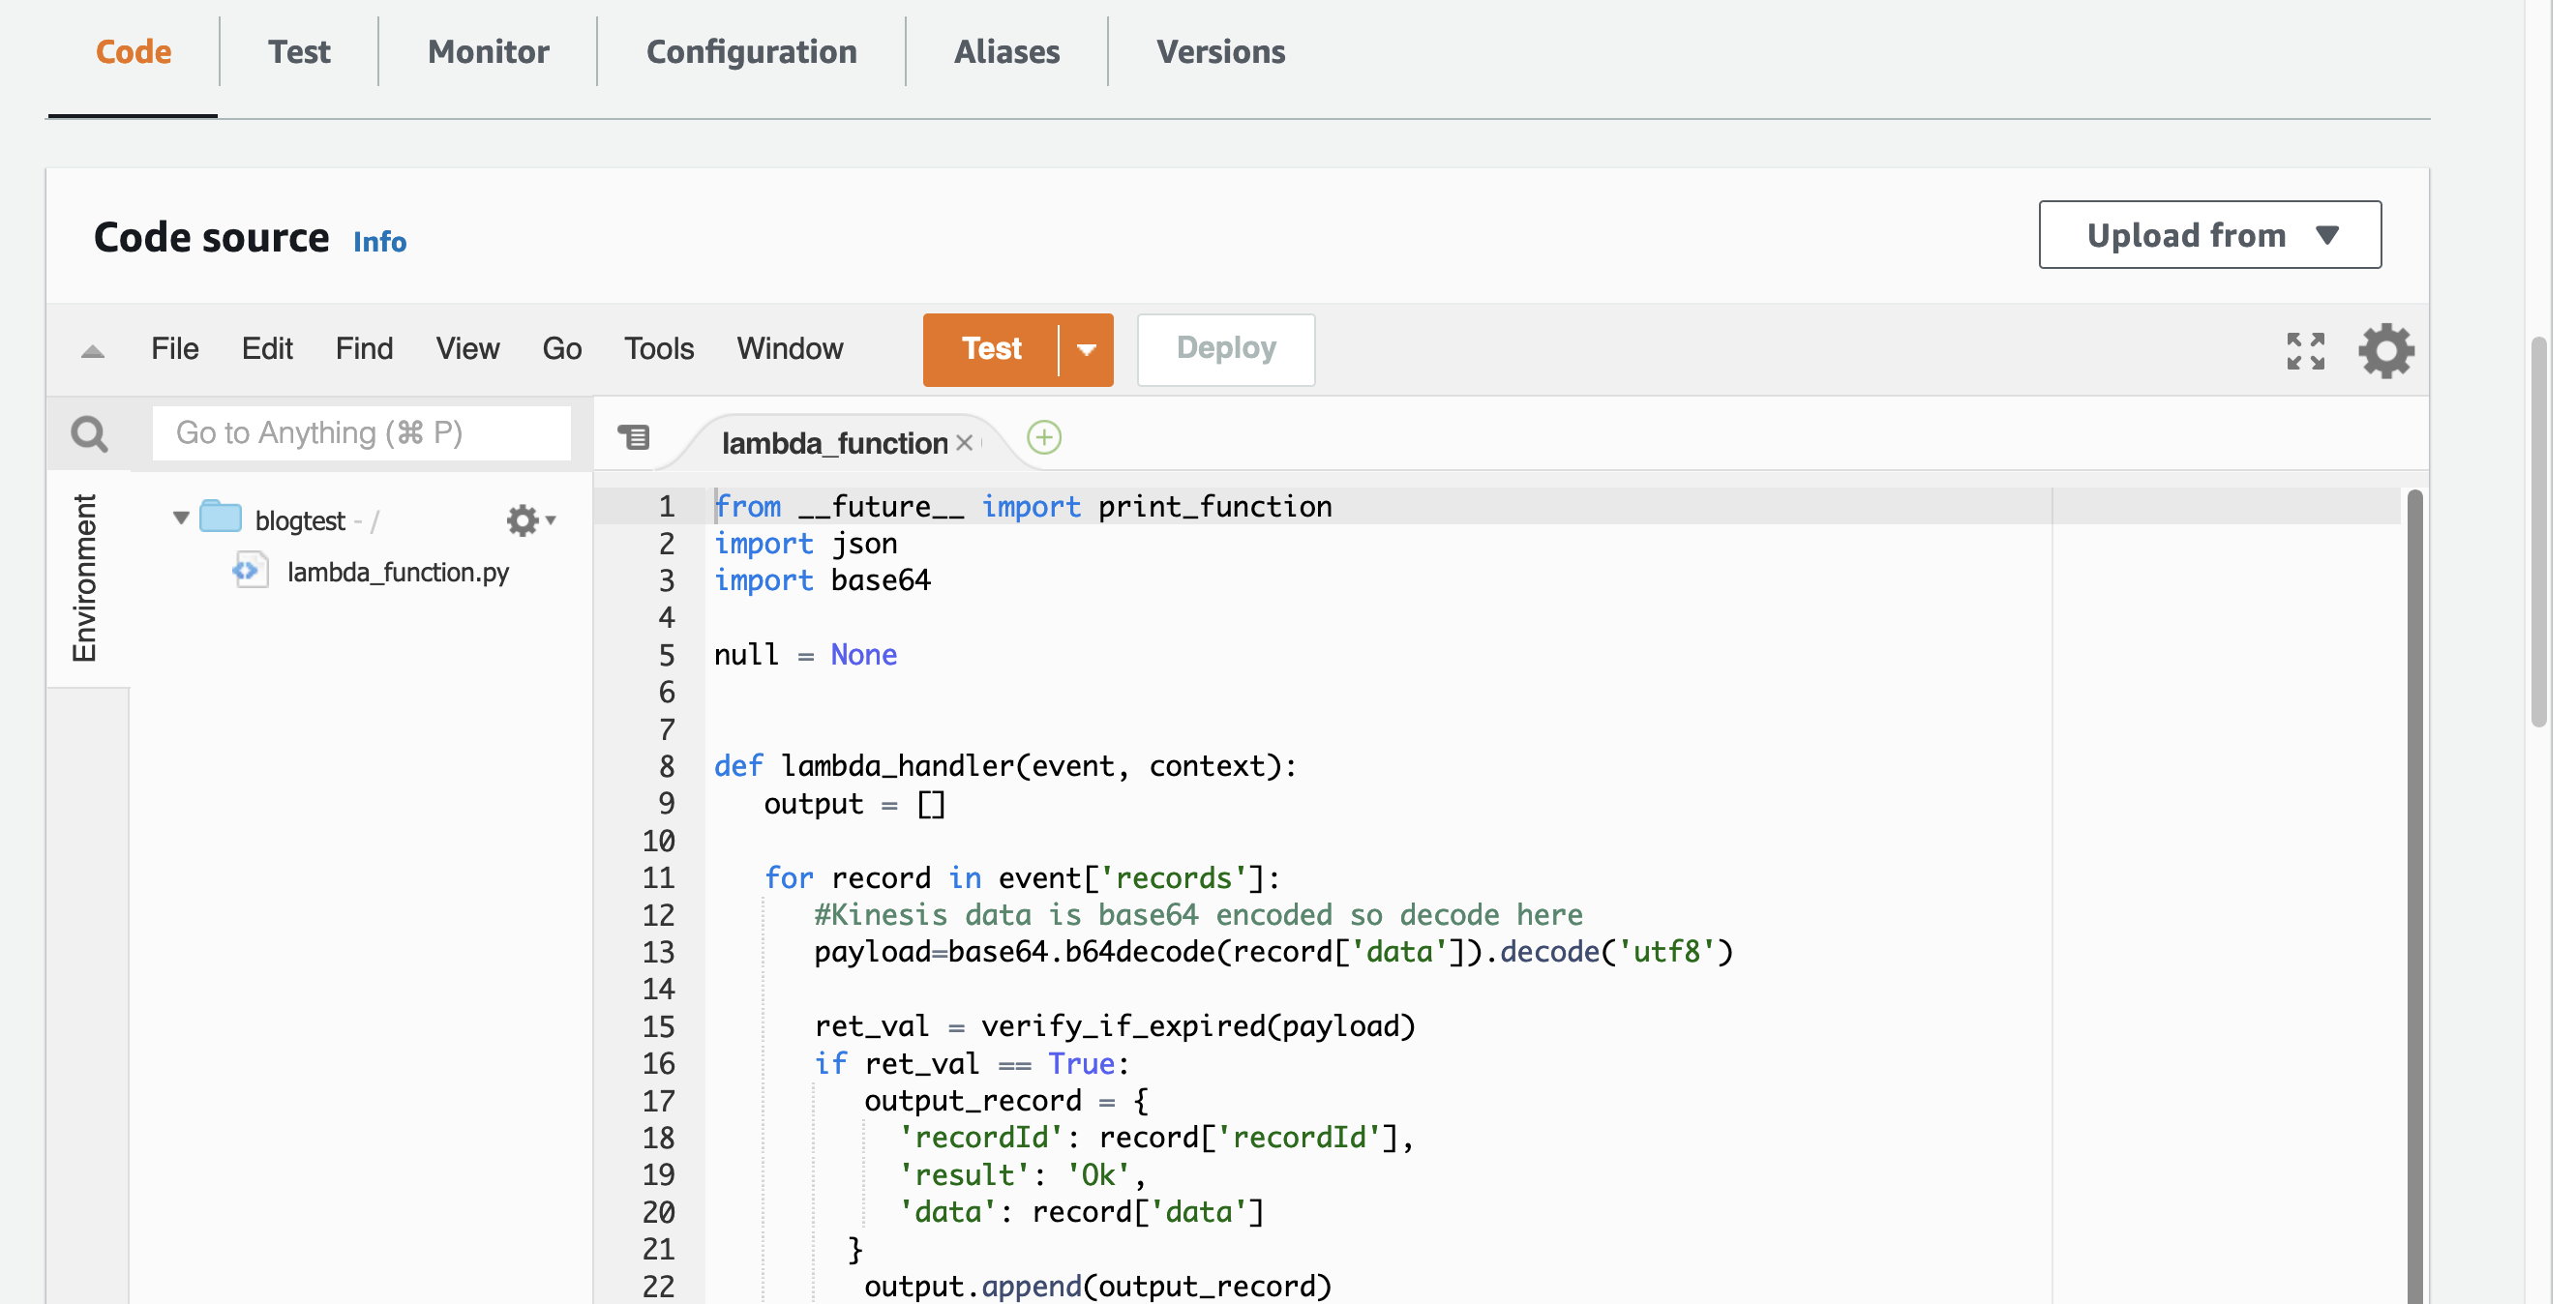Image resolution: width=2576 pixels, height=1304 pixels.
Task: Open the Tools menu
Action: [658, 348]
